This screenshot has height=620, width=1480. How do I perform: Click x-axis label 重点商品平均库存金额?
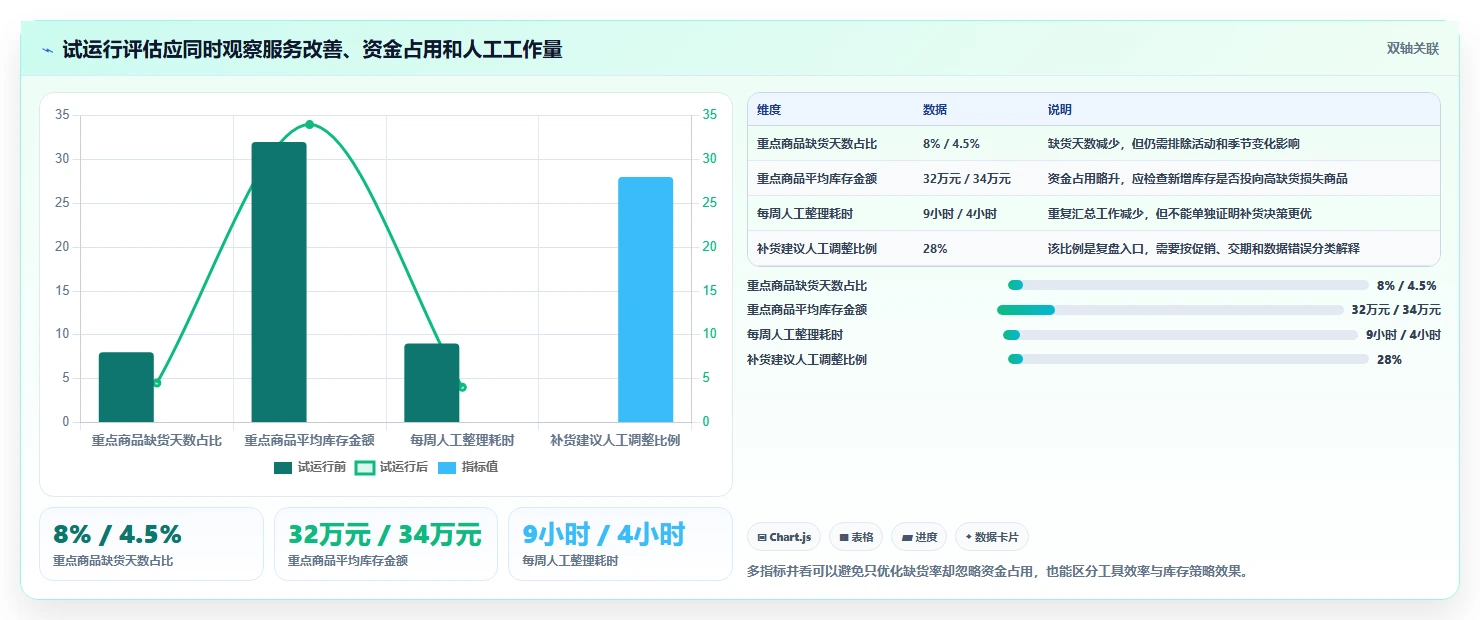point(310,440)
